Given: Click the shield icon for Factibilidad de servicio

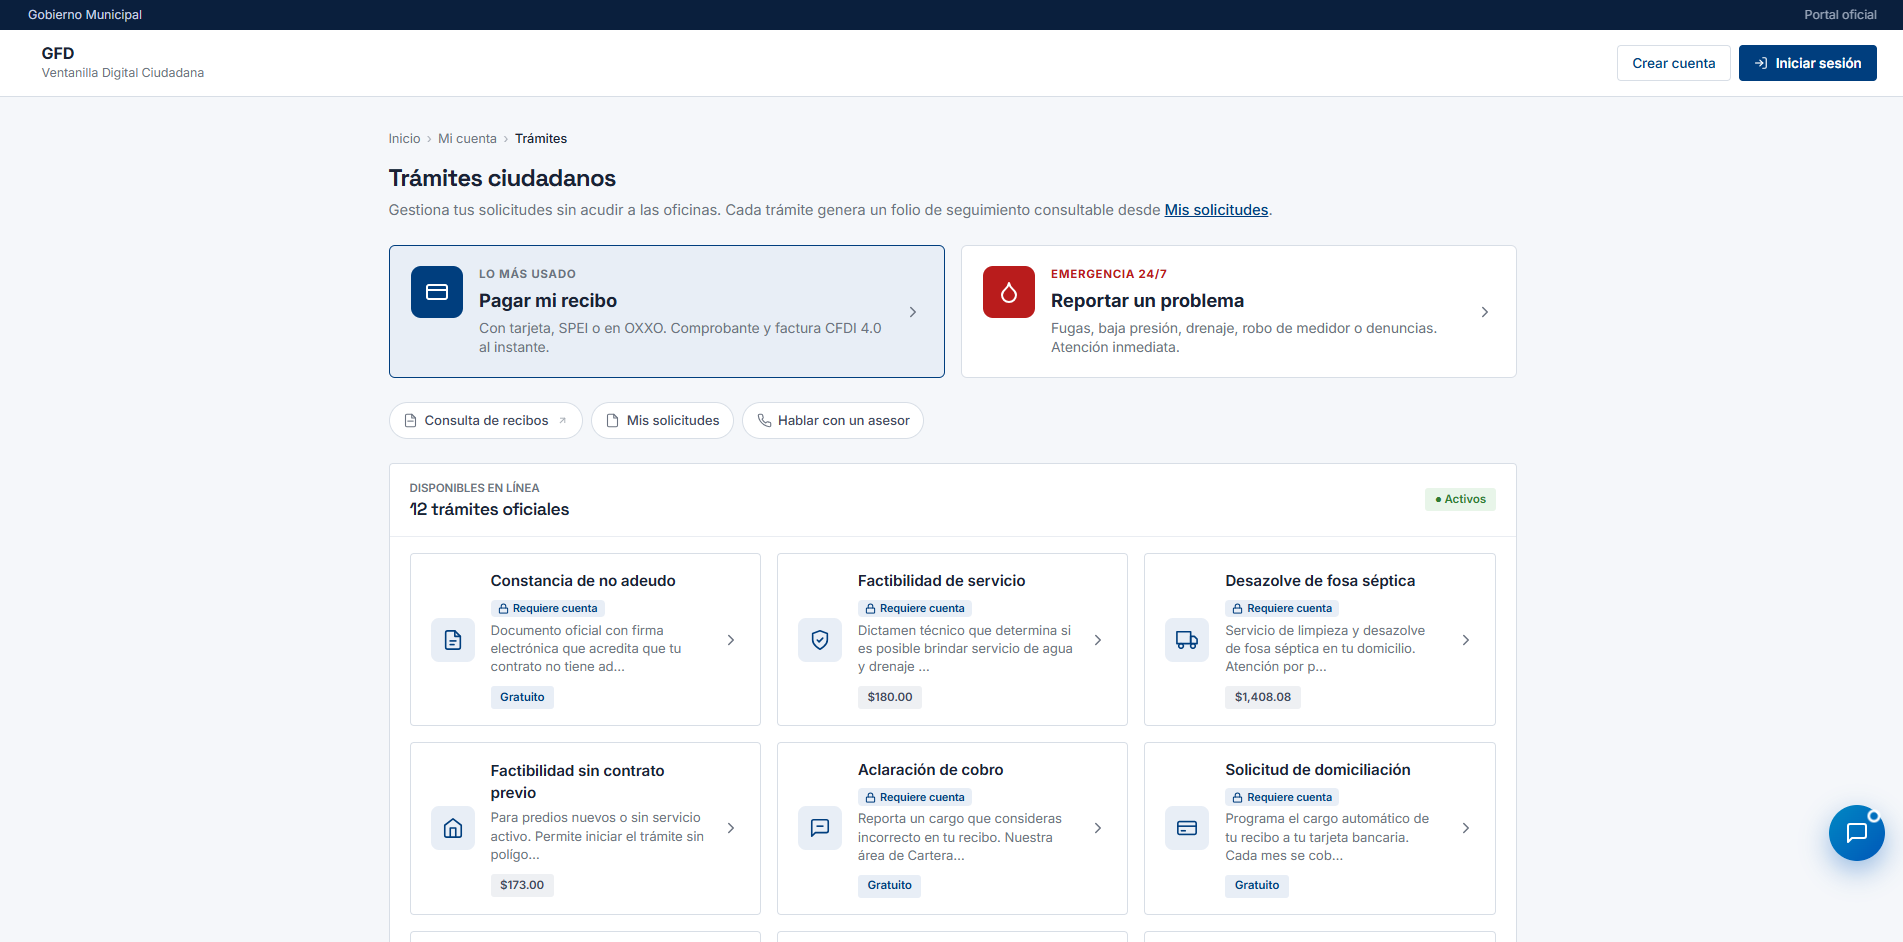Looking at the screenshot, I should pos(820,640).
